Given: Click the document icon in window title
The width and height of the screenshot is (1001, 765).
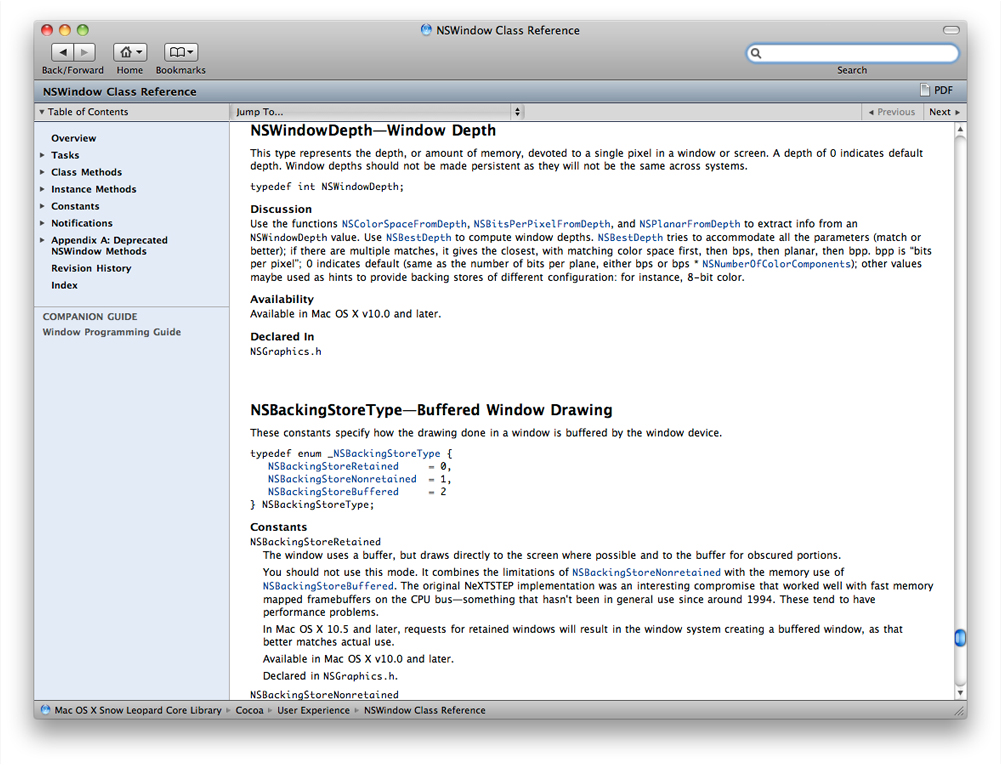Looking at the screenshot, I should [426, 30].
